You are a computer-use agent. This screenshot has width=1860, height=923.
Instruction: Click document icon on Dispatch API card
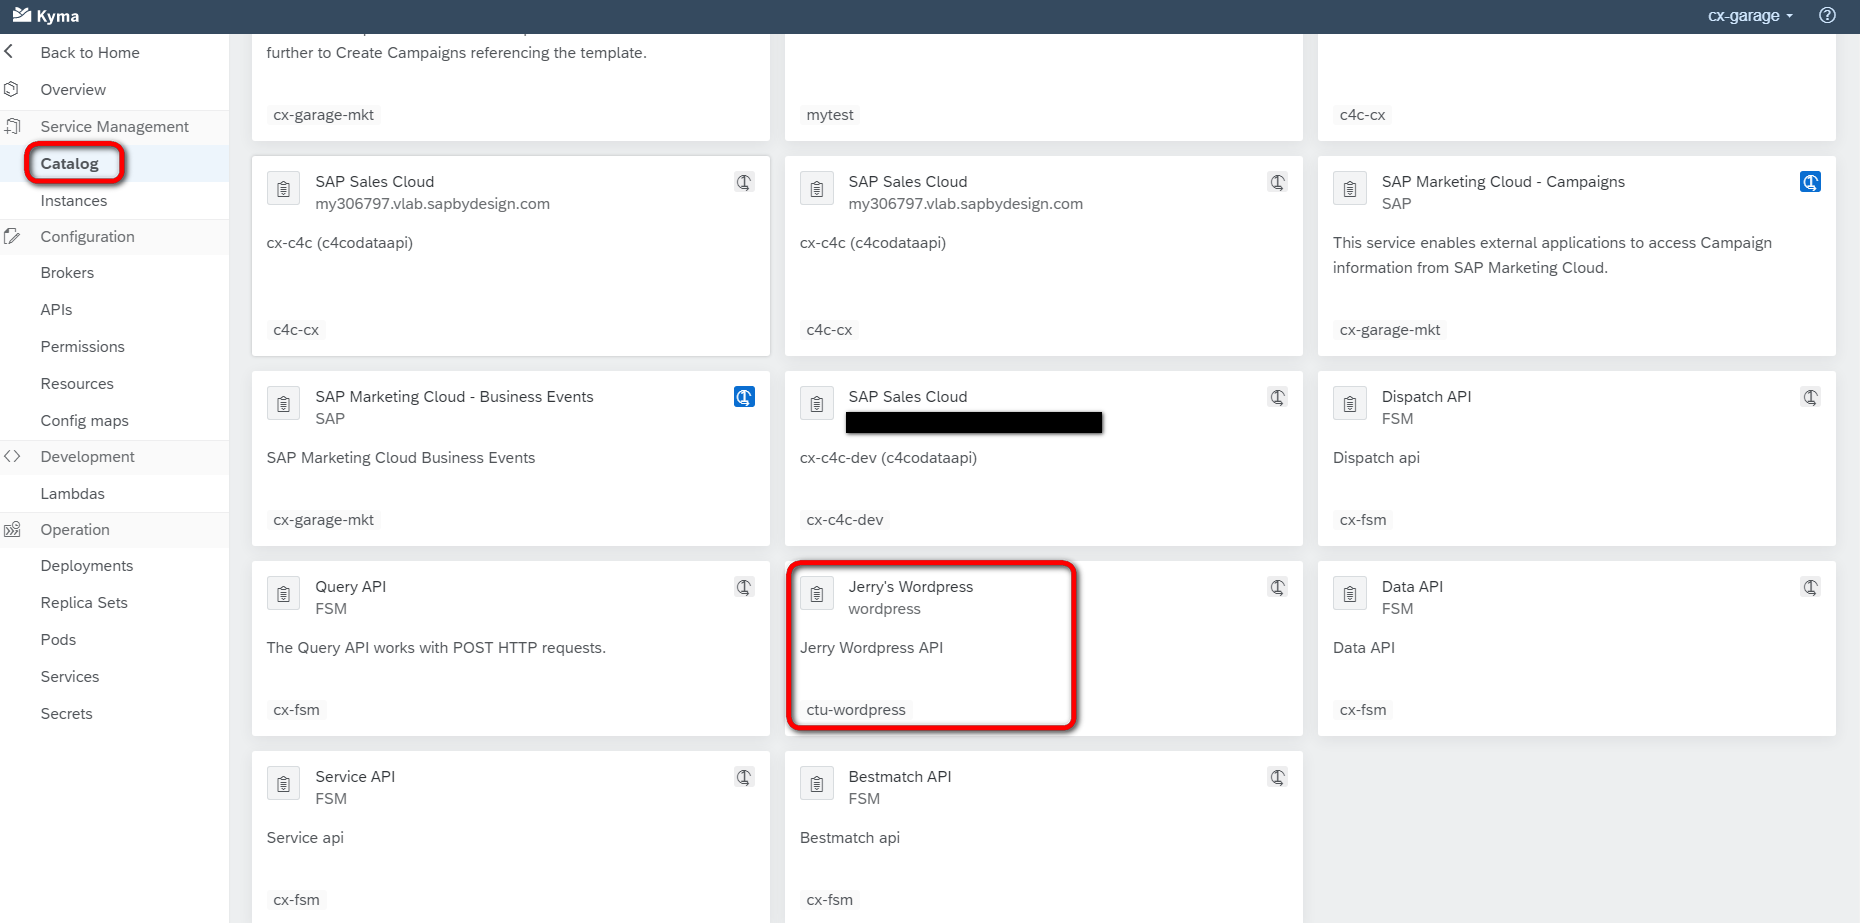1350,403
